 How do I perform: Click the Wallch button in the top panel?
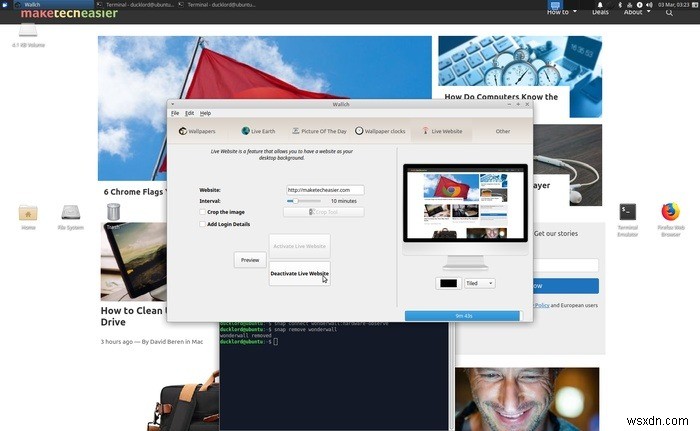(52, 4)
